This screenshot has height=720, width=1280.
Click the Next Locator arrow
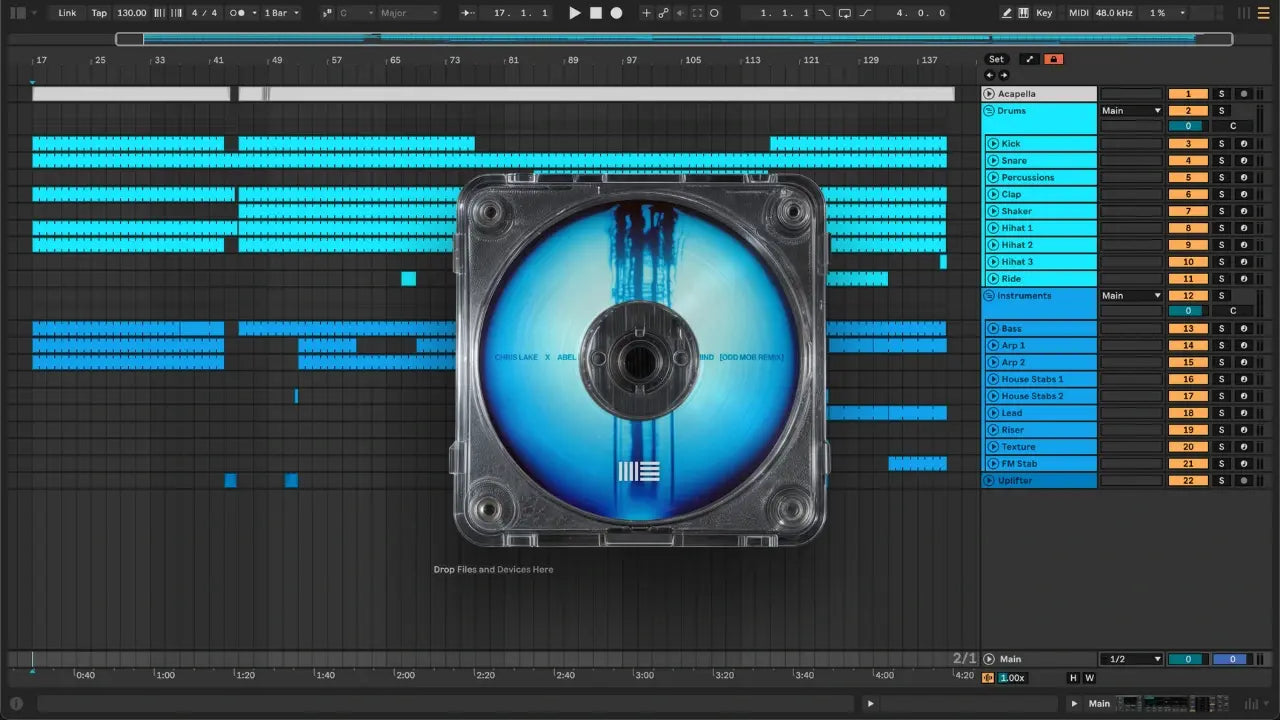click(1004, 75)
